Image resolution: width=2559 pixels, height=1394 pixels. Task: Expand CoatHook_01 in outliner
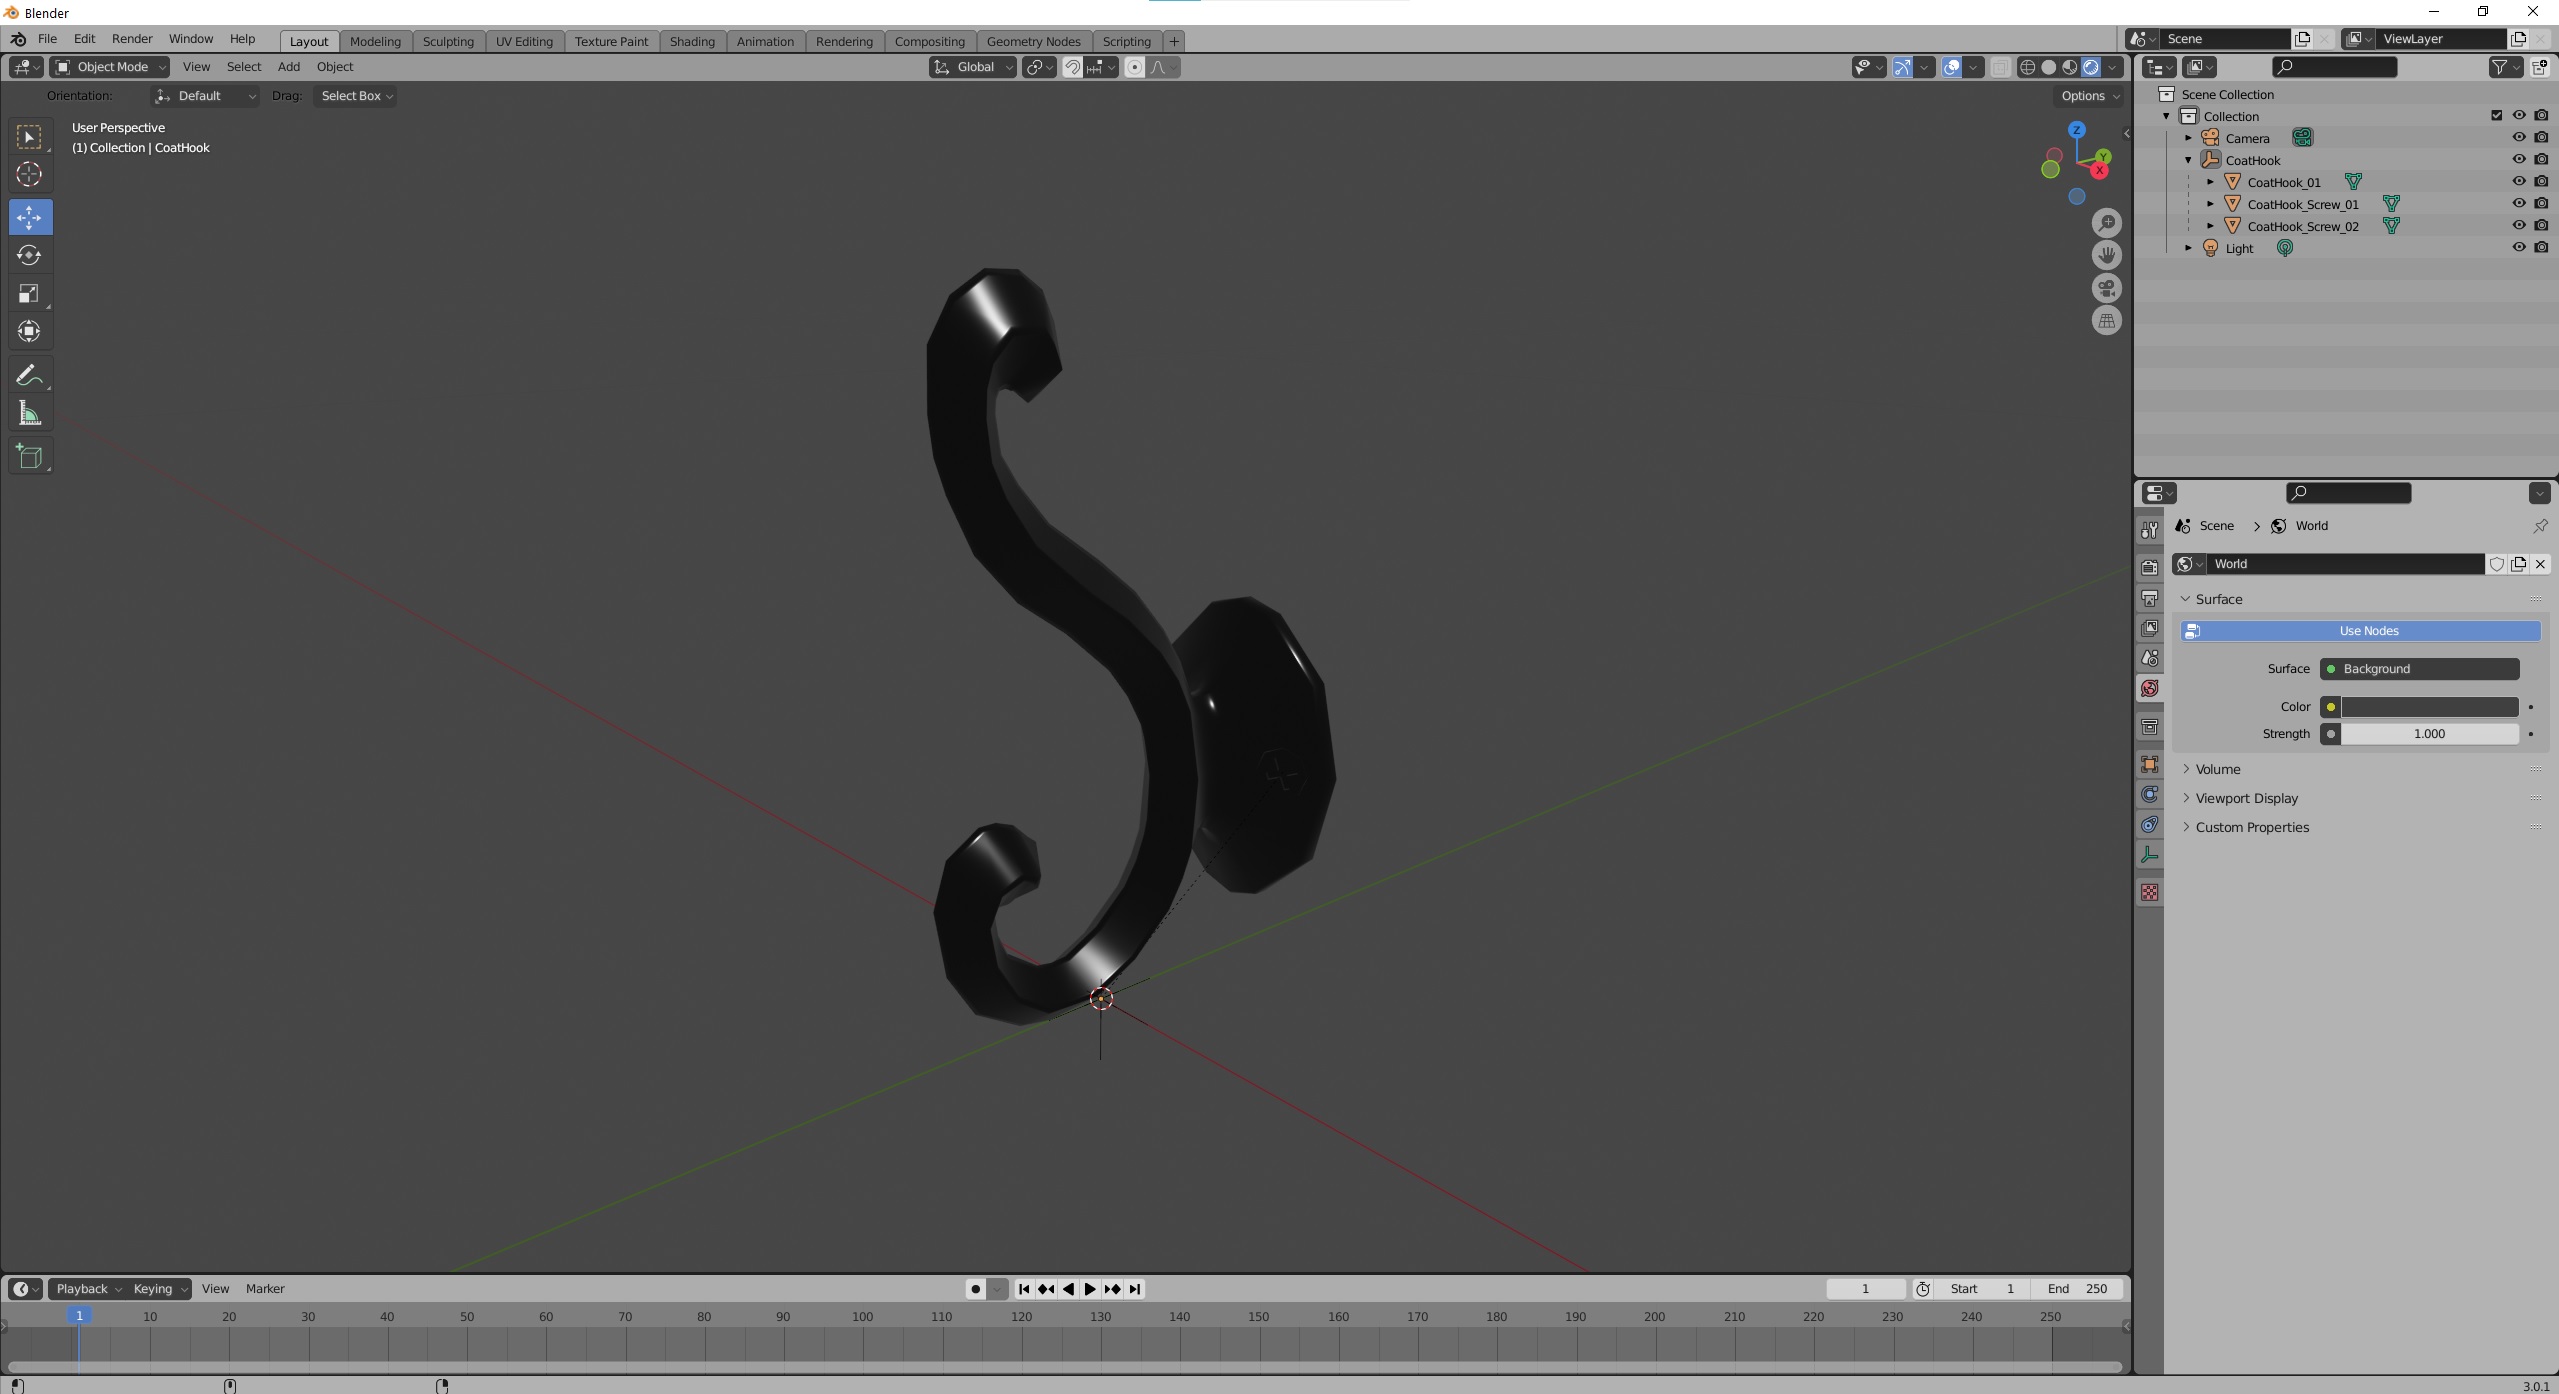[2210, 182]
